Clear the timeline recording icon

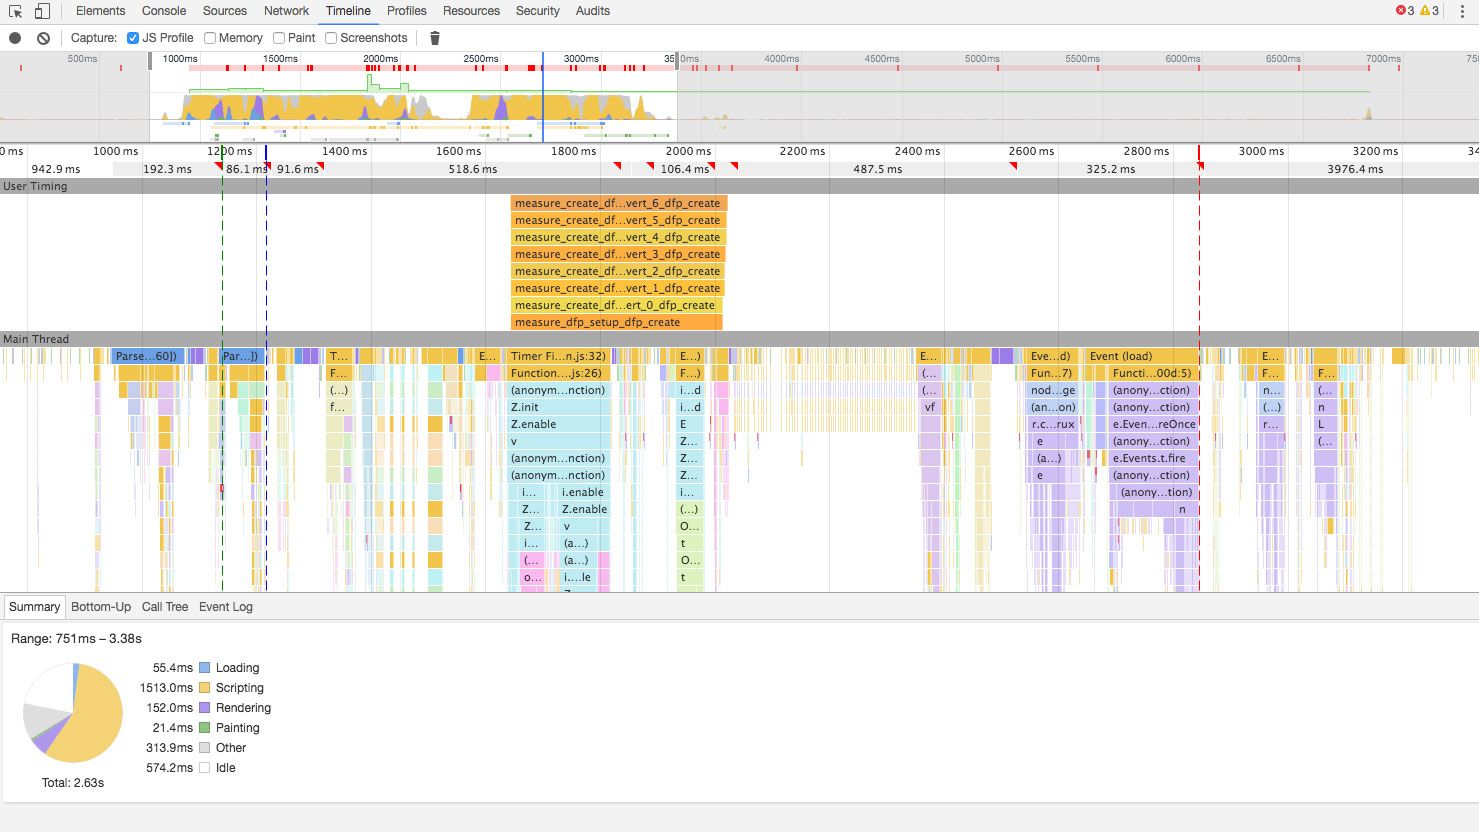coord(43,38)
